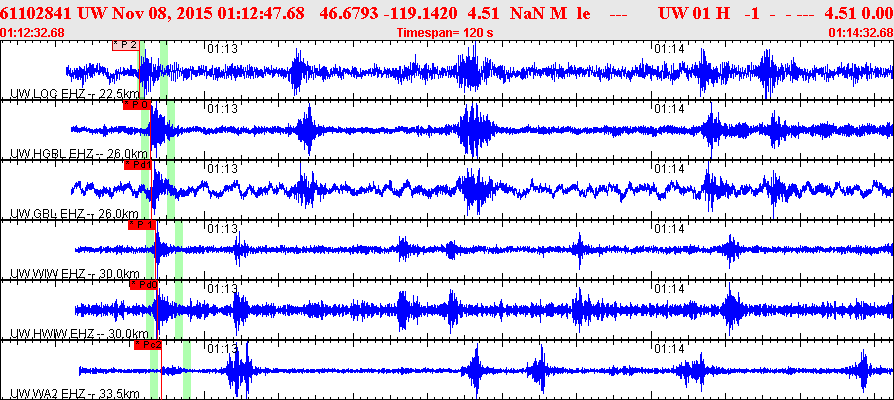Select the P 2 pick flag on LOC trace
This screenshot has width=894, height=400.
click(x=125, y=46)
